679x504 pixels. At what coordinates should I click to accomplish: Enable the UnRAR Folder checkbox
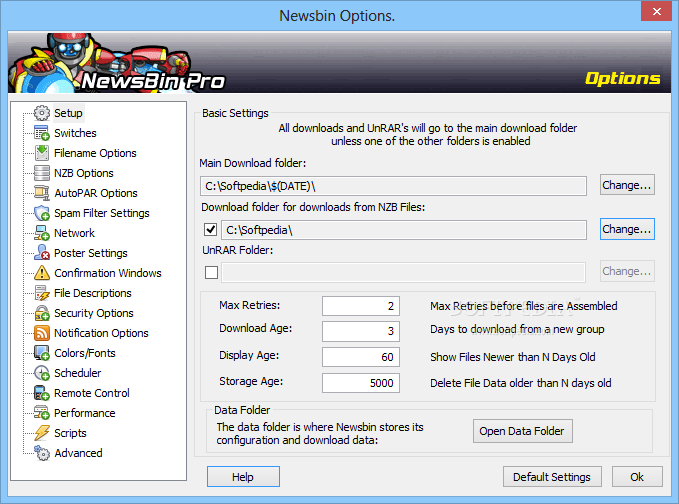[x=211, y=272]
